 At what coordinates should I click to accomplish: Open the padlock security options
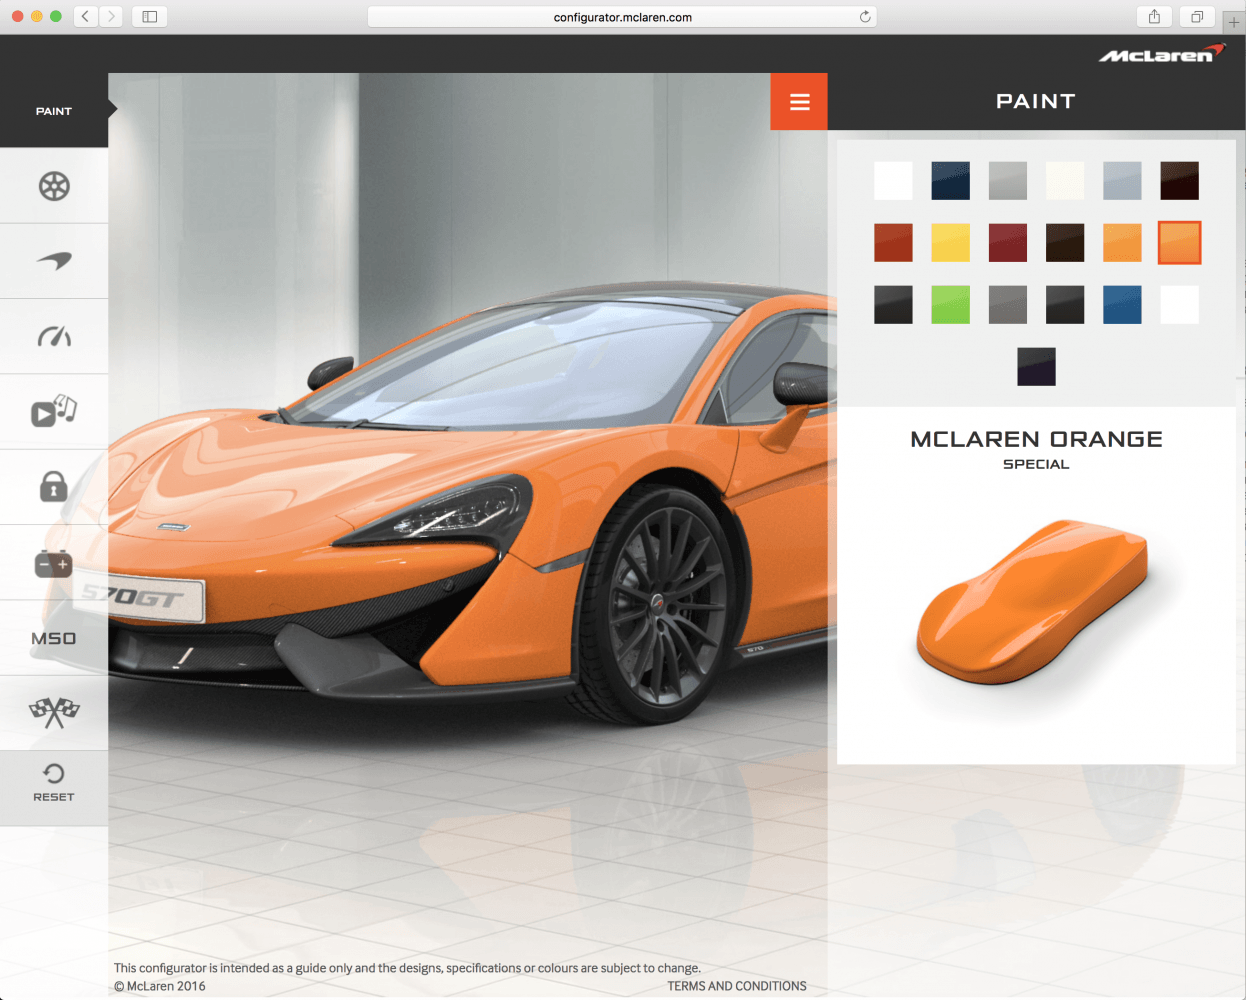coord(54,487)
